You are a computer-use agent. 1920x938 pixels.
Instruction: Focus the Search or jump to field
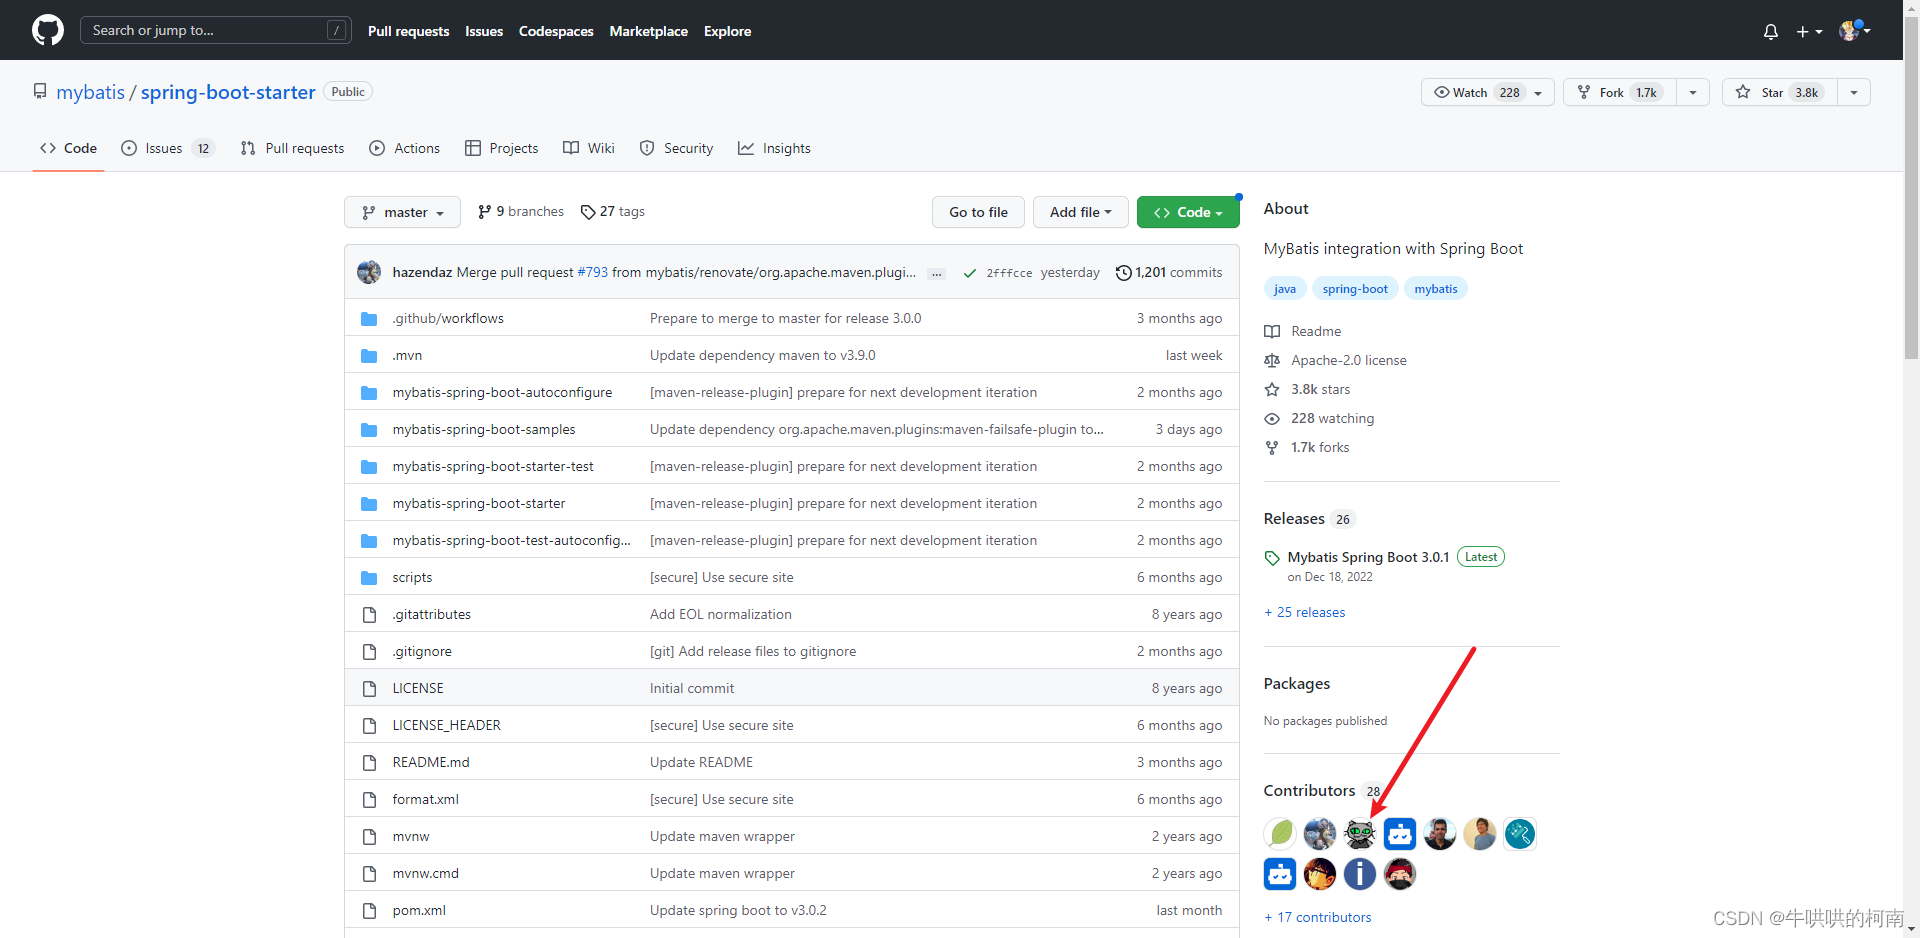[215, 30]
